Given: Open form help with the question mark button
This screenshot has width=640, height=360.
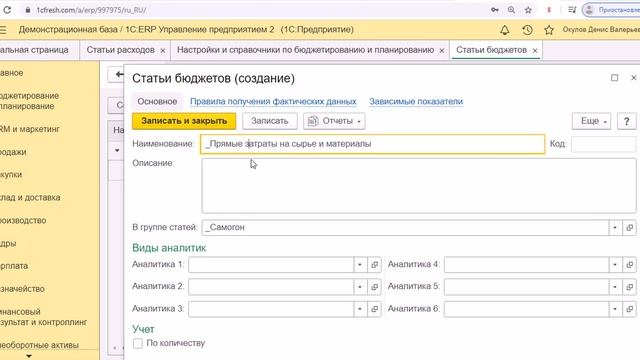Looking at the screenshot, I should 626,121.
